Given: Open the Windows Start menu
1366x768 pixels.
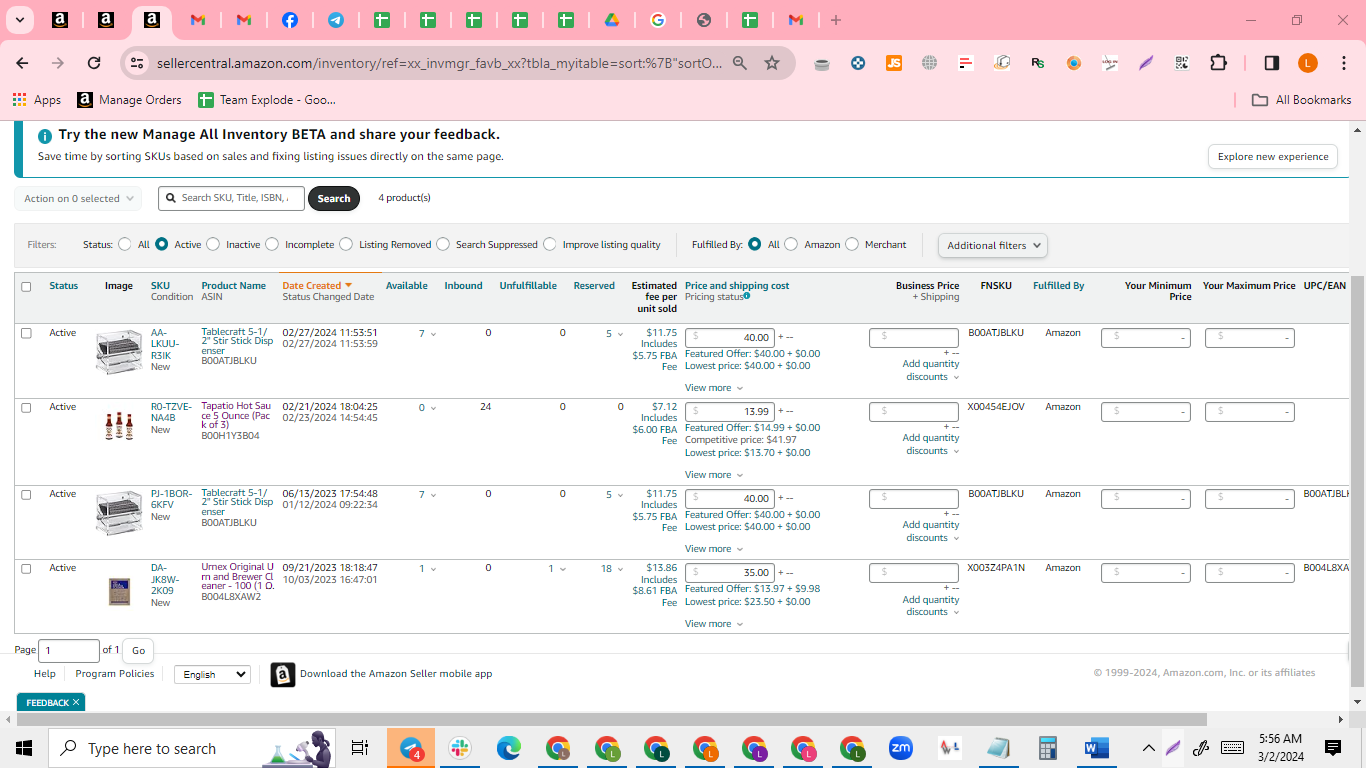Looking at the screenshot, I should coord(24,748).
